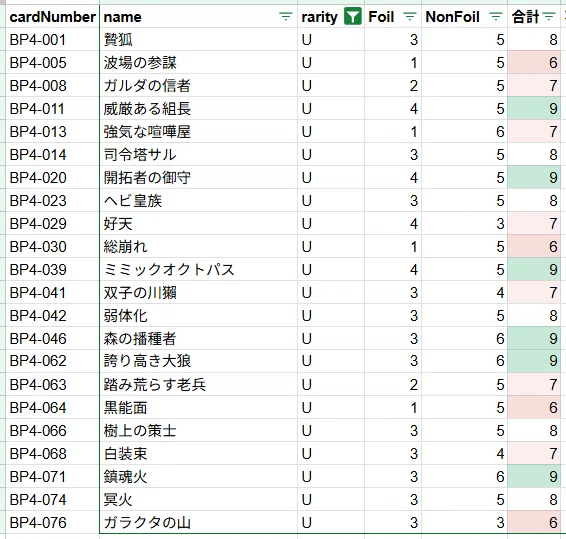This screenshot has height=539, width=566.
Task: Select cell BP4-063
Action: tap(52, 384)
